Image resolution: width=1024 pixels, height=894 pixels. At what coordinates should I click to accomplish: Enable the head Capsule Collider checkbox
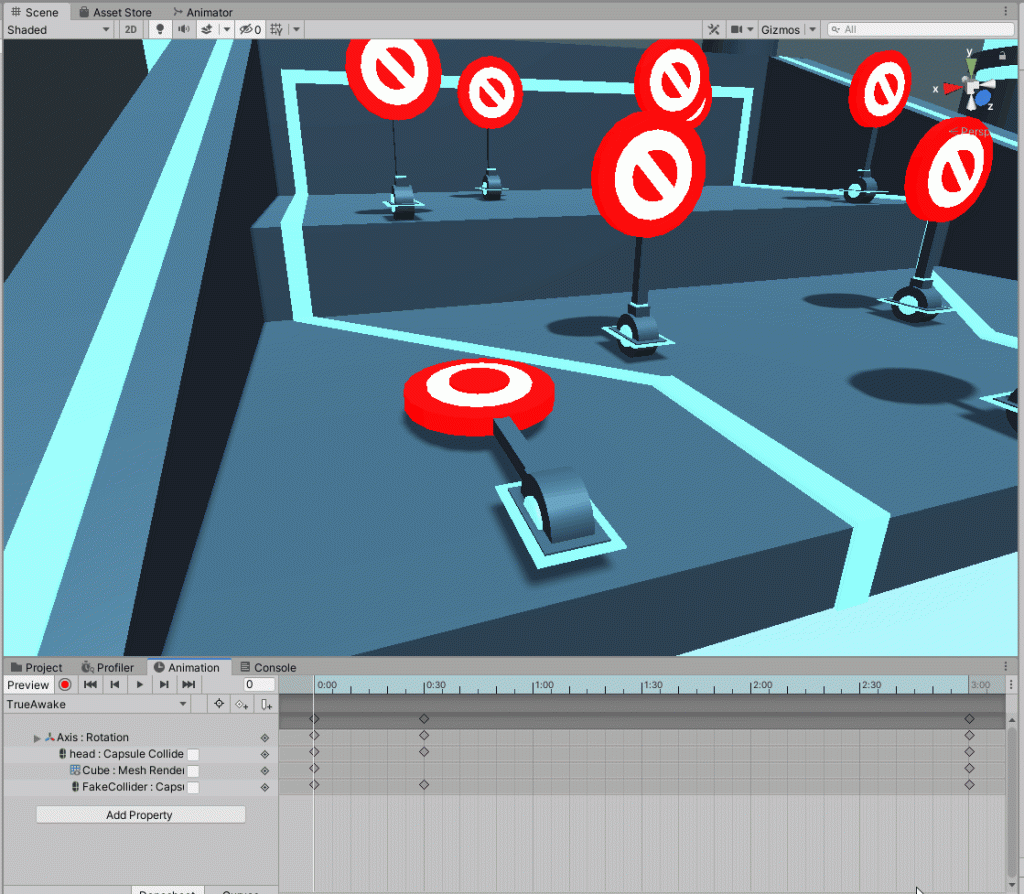195,753
